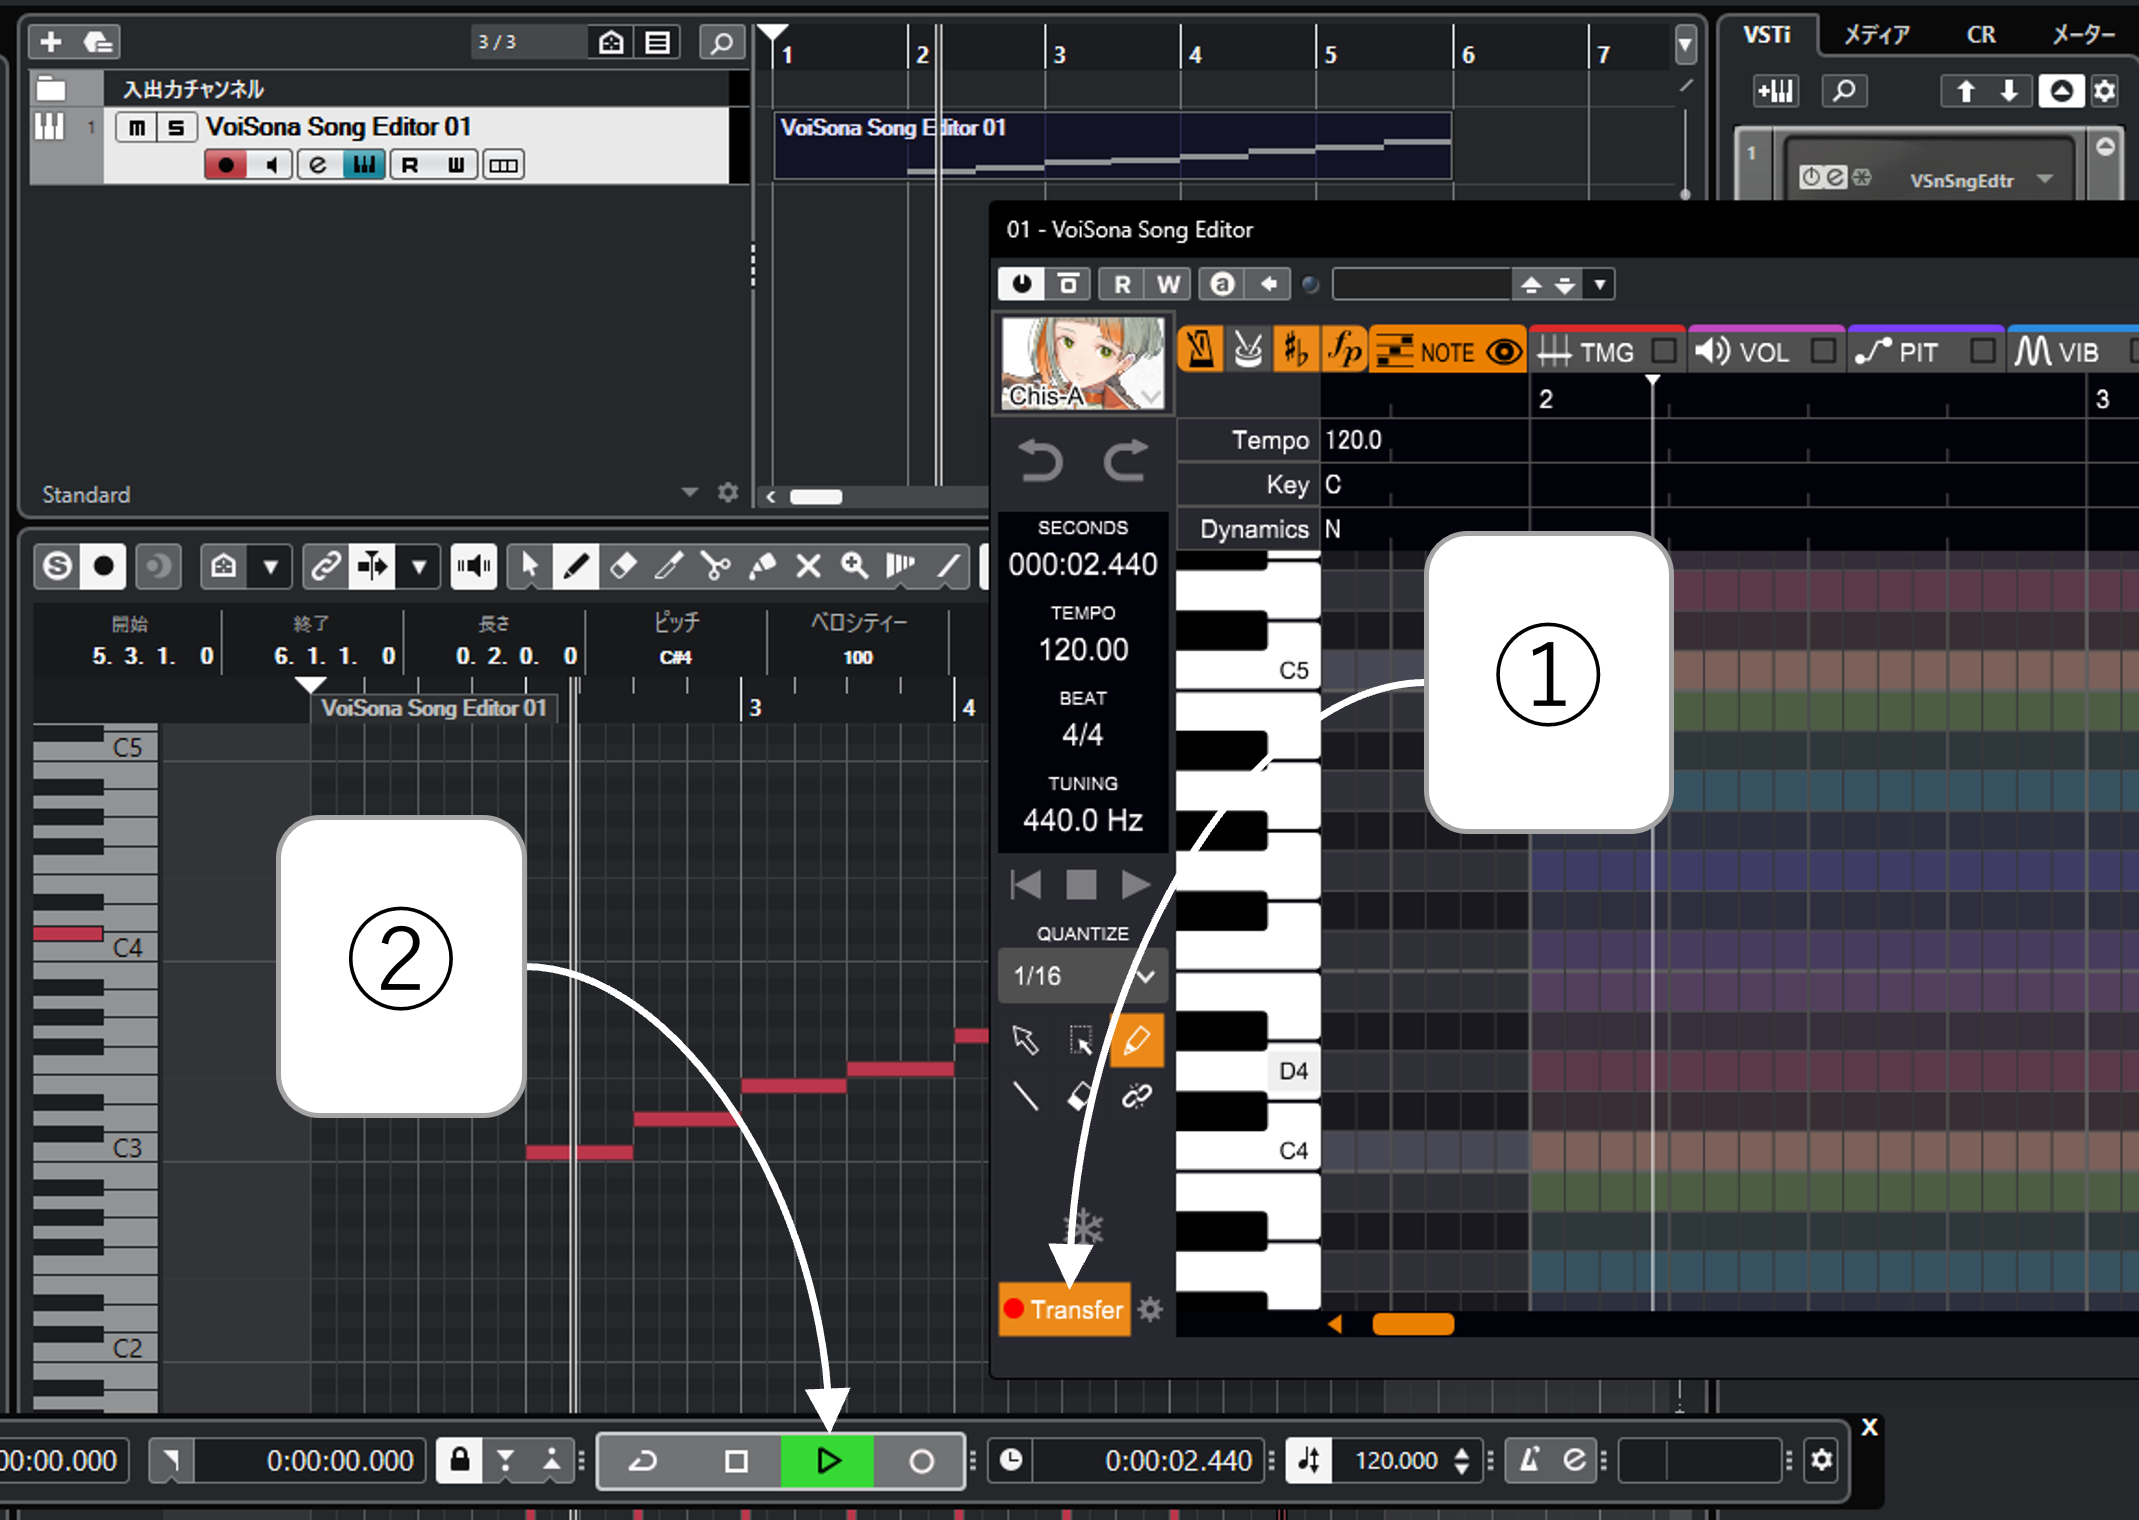Open plugin preset menu down arrow
The image size is (2139, 1520).
(x=1600, y=285)
